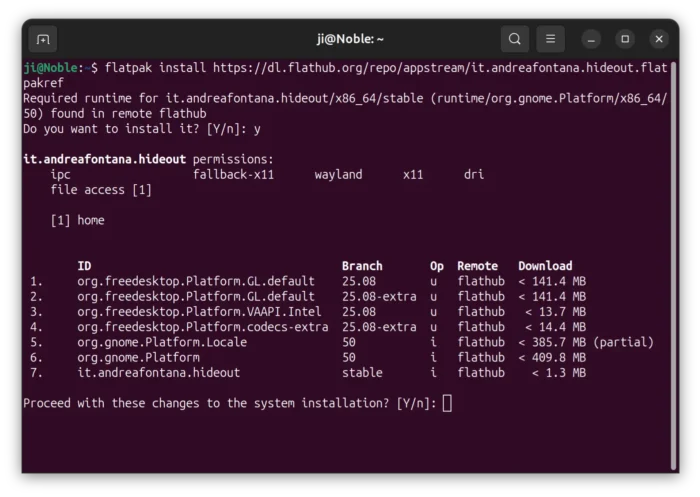Click the Branch column header
The width and height of the screenshot is (700, 497).
point(362,266)
